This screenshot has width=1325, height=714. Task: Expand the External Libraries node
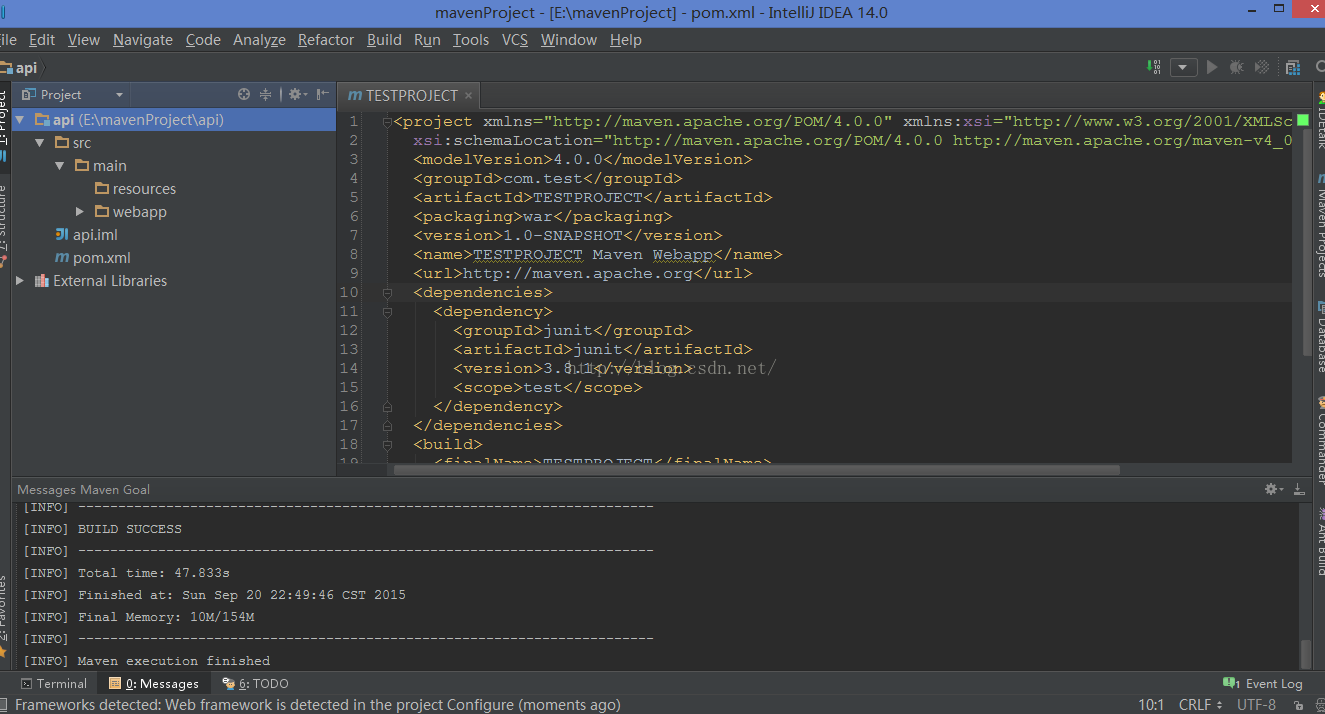pos(20,280)
